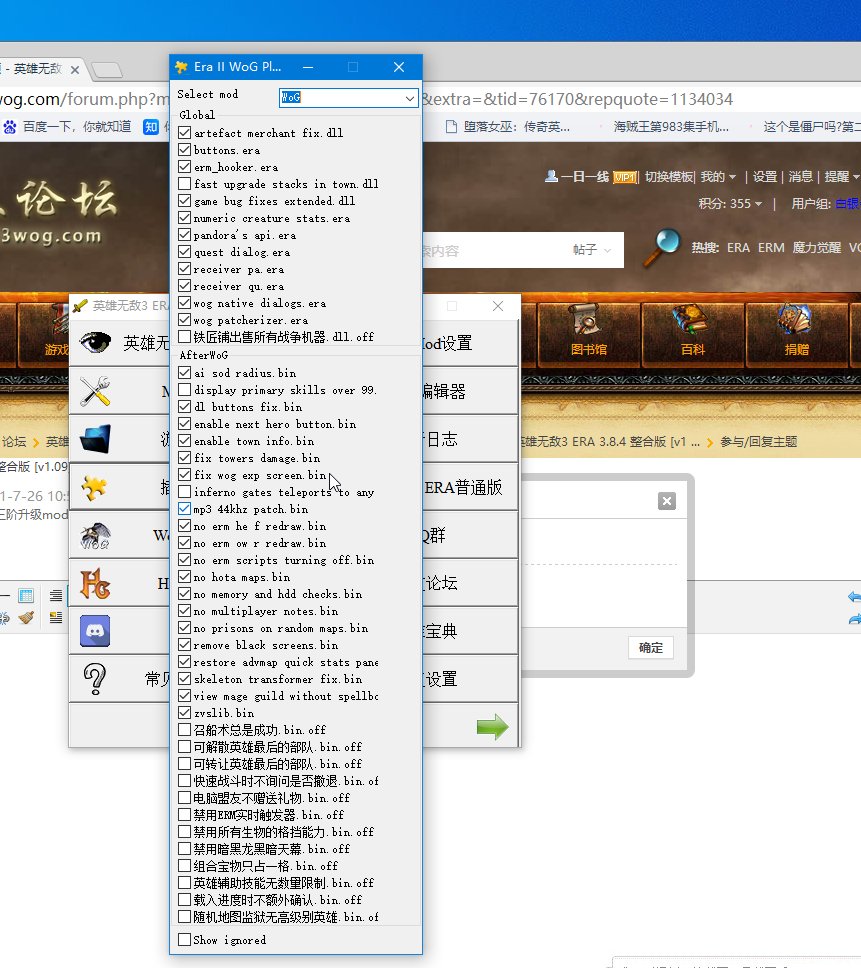Click the question mark help icon

[95, 679]
